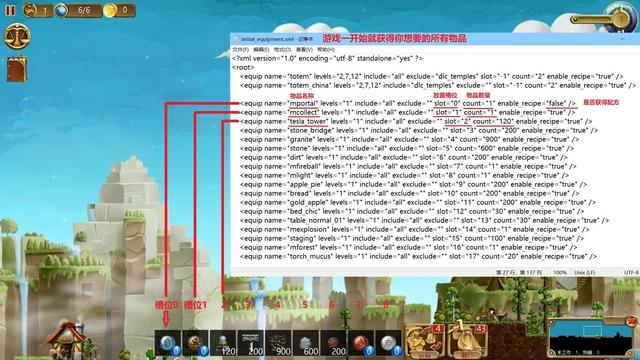The height and width of the screenshot is (360, 640).
Task: Open the food panel showing 4
Action: click(x=425, y=341)
